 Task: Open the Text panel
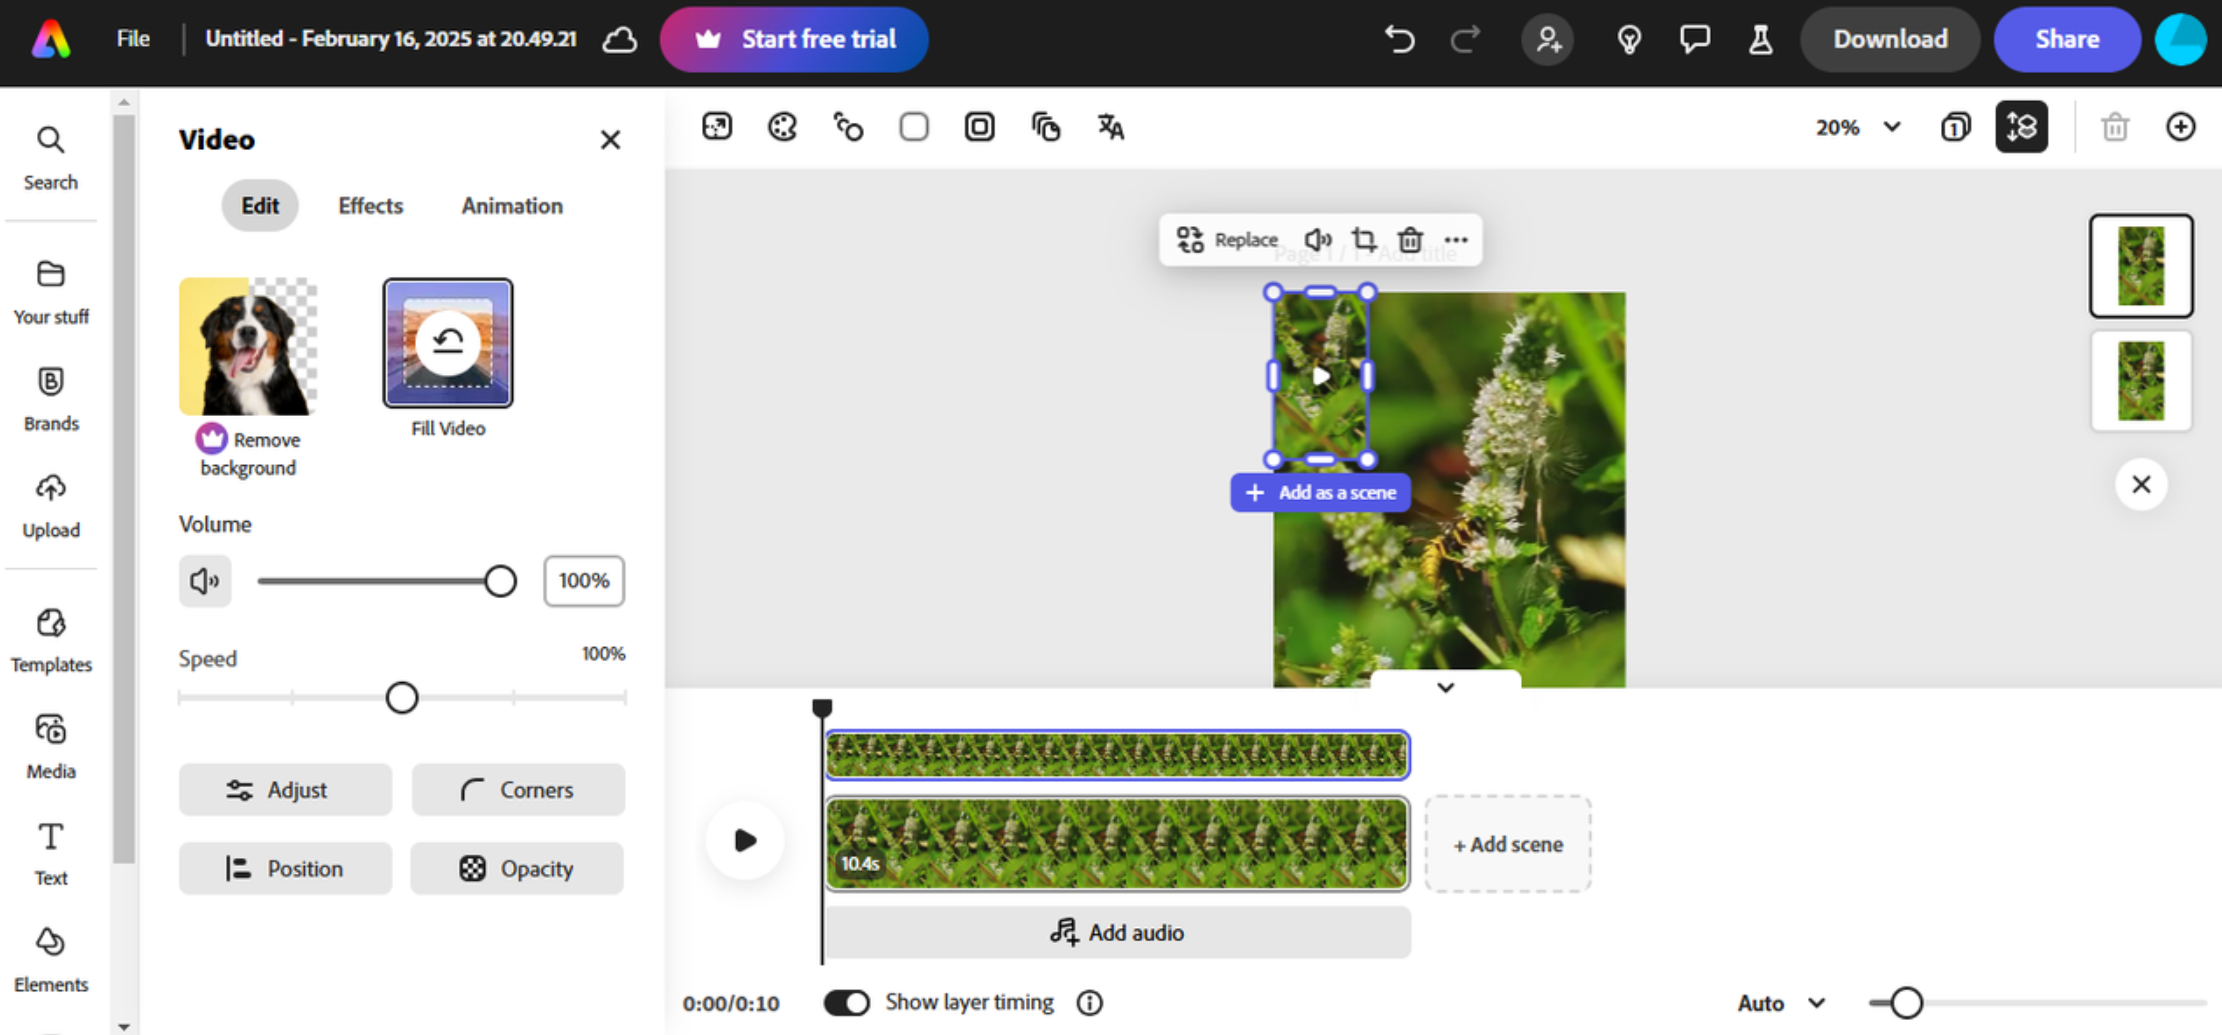tap(50, 851)
